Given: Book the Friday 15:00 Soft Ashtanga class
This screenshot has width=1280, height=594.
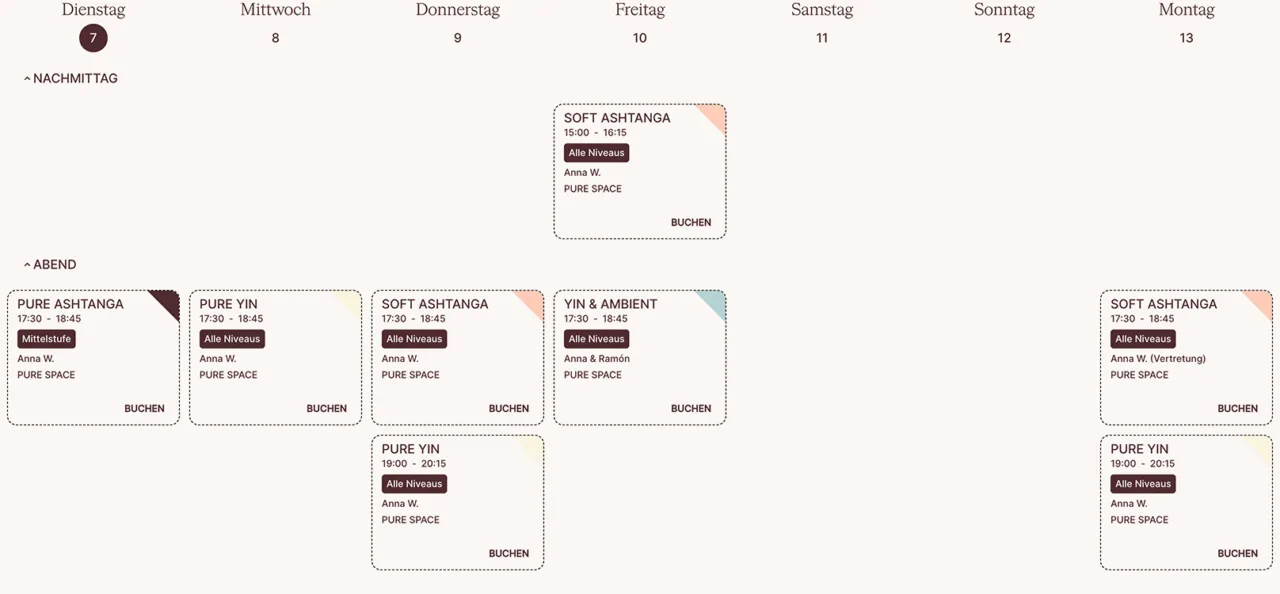Looking at the screenshot, I should tap(691, 222).
